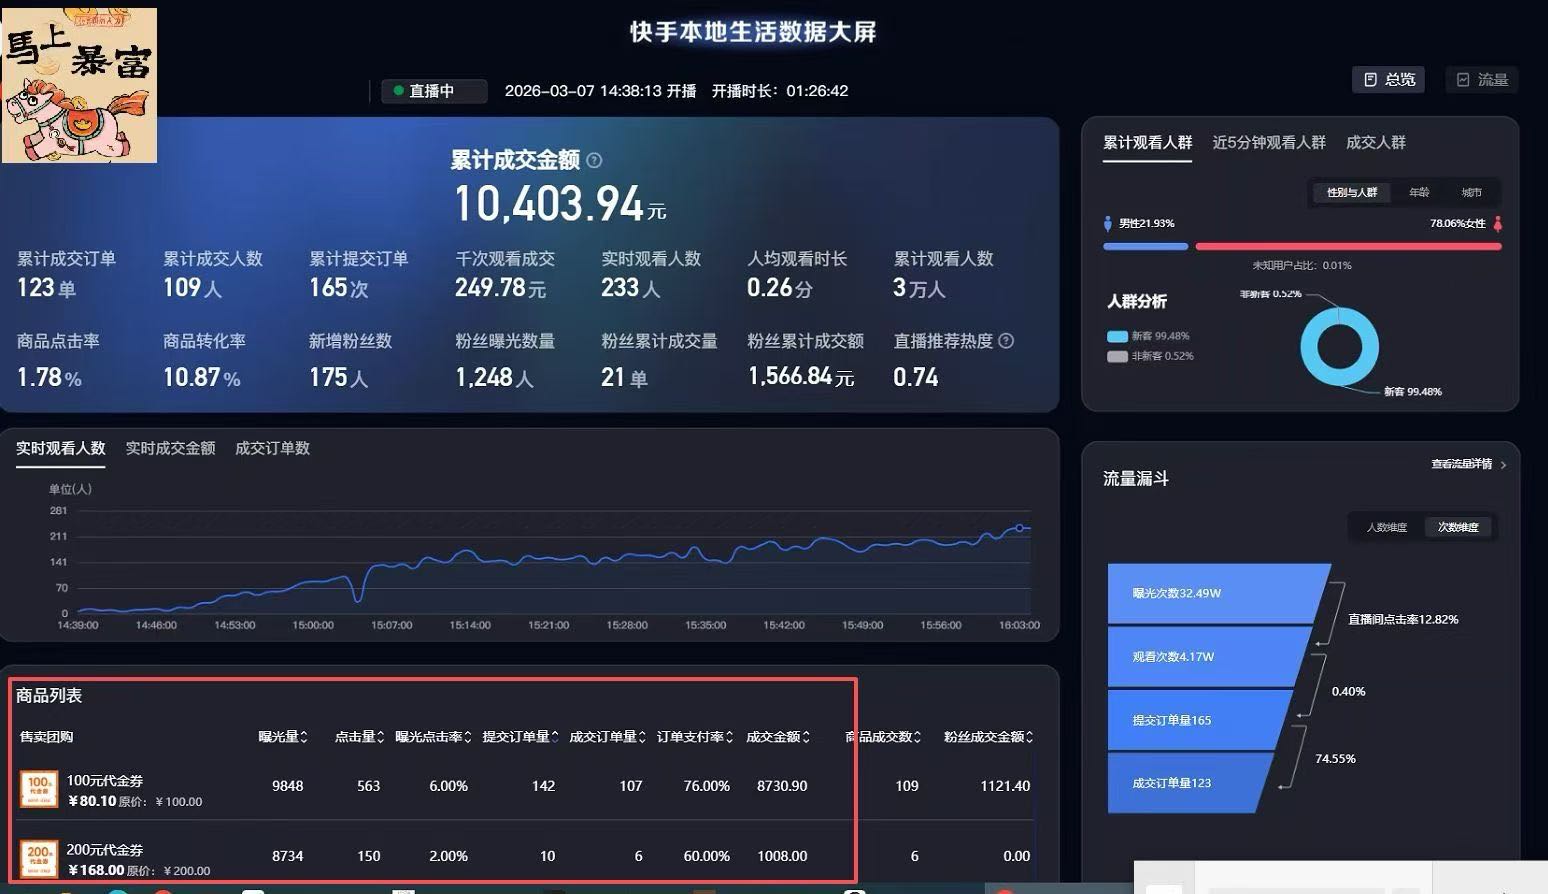Image resolution: width=1548 pixels, height=894 pixels.
Task: Sort the product list by 点击量
Action: point(358,736)
